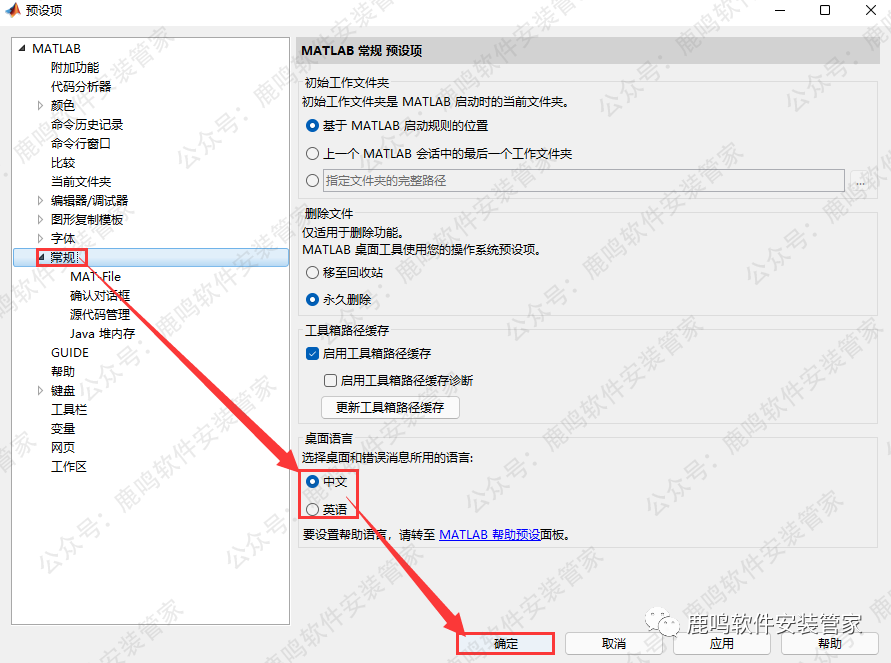Open the MATLAB 帮助预设 link

click(489, 535)
